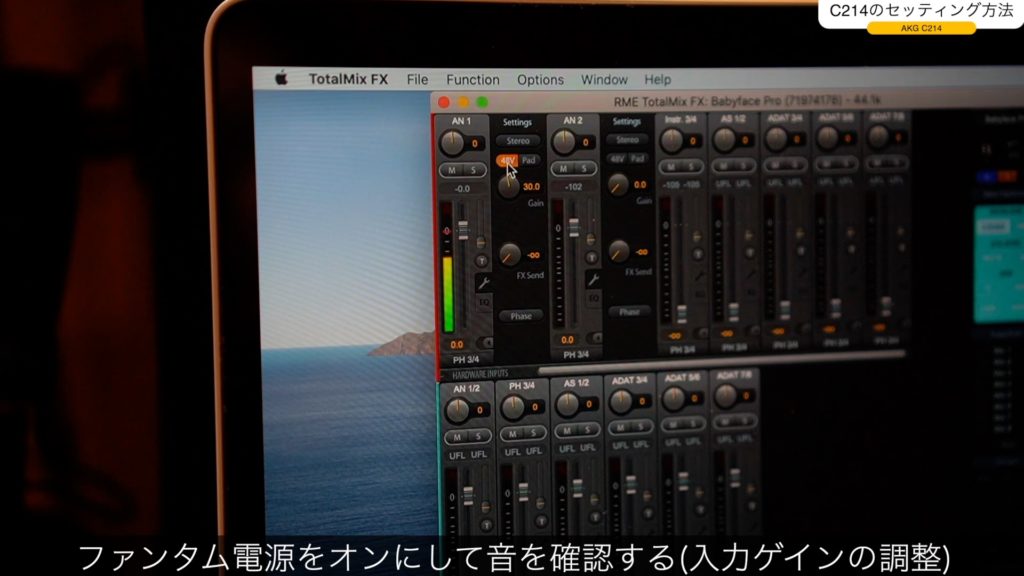Solo the AN 1 channel
Image resolution: width=1024 pixels, height=576 pixels.
(x=474, y=170)
